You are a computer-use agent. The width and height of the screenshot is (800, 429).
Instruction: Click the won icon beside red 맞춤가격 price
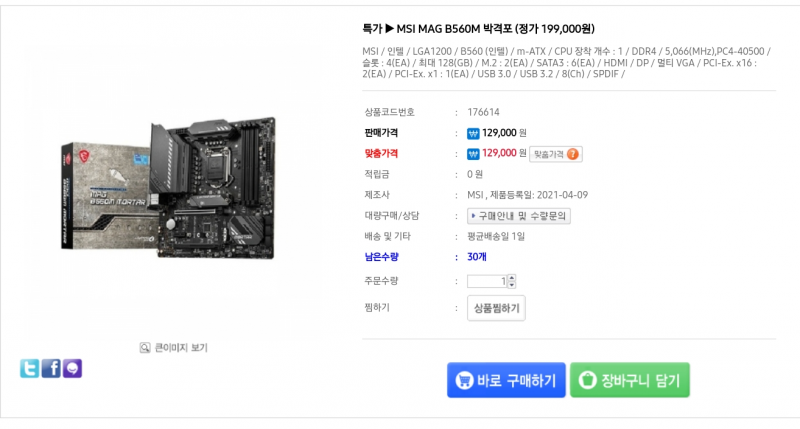point(473,154)
